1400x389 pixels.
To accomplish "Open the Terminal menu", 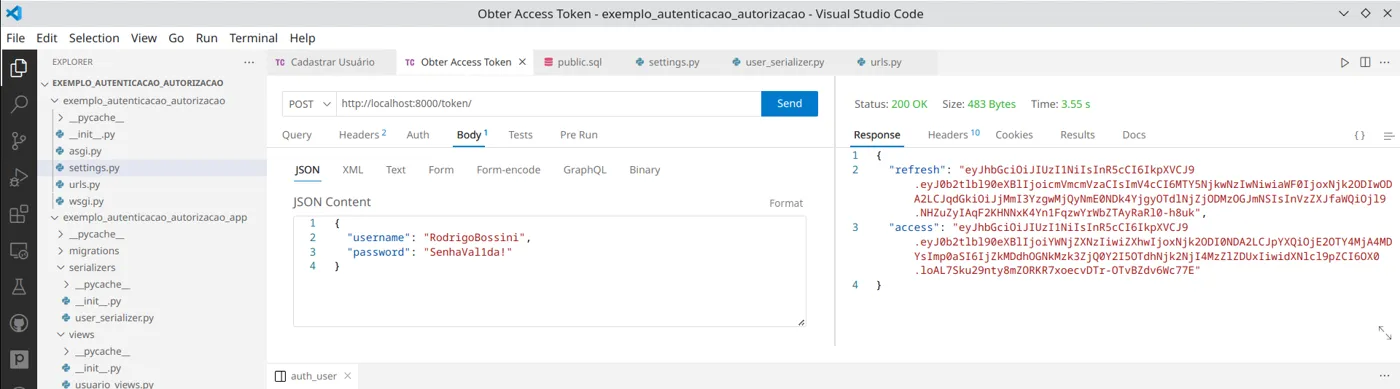I will 253,38.
